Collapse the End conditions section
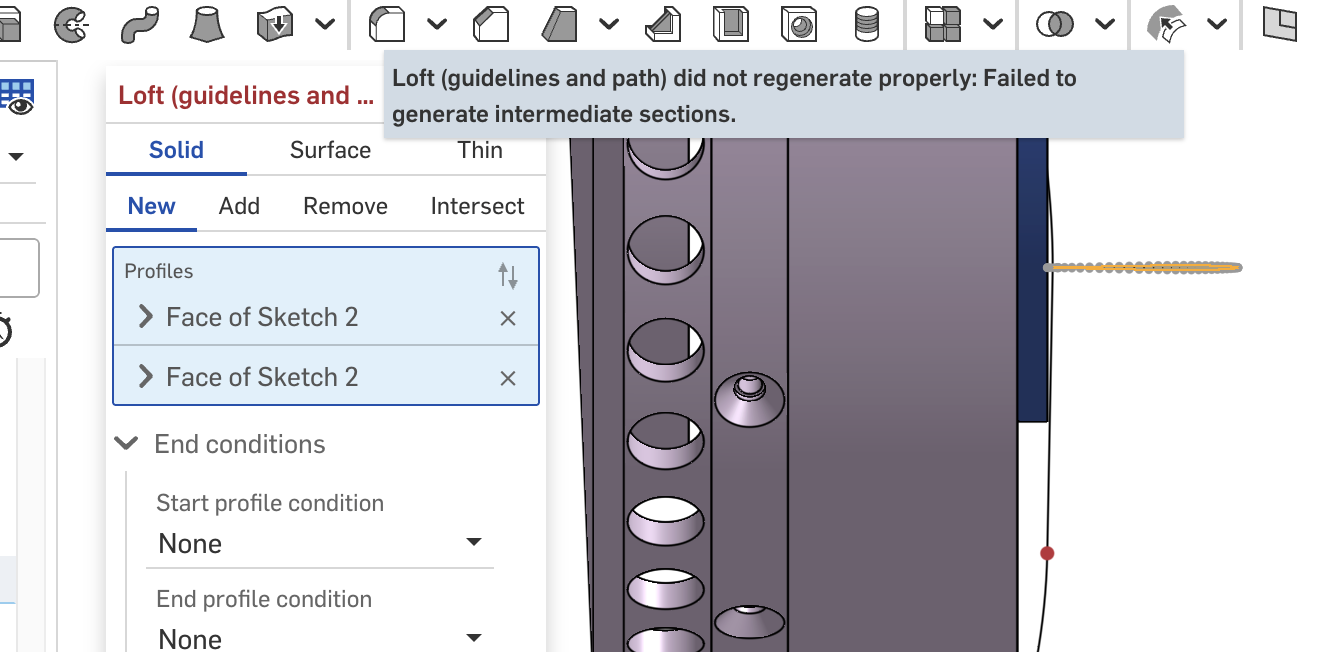This screenshot has width=1318, height=652. [126, 443]
